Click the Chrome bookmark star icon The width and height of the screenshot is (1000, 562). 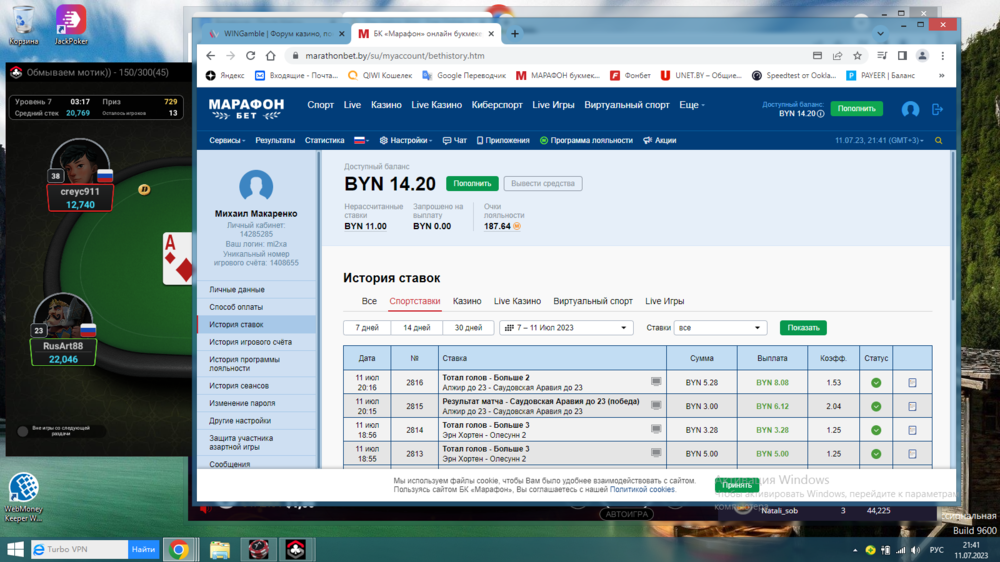click(857, 56)
